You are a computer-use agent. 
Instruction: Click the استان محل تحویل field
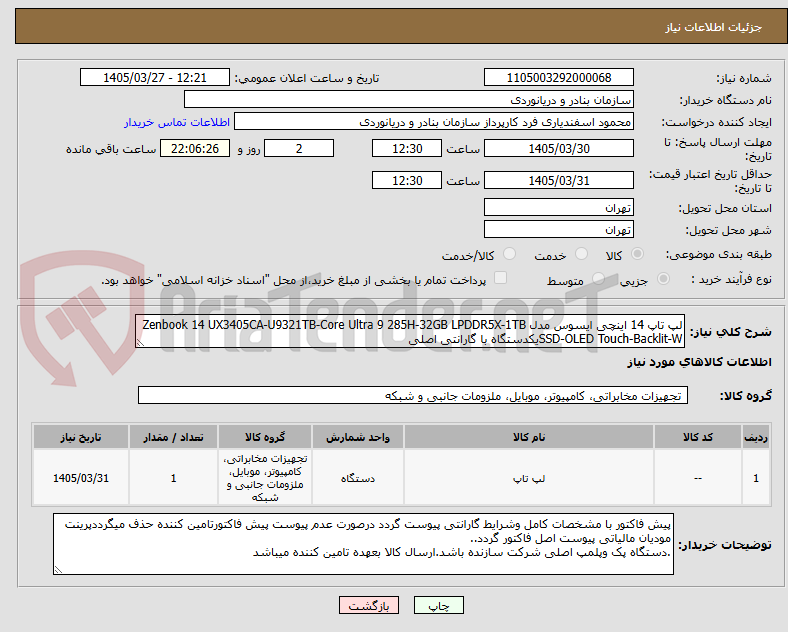click(x=558, y=207)
